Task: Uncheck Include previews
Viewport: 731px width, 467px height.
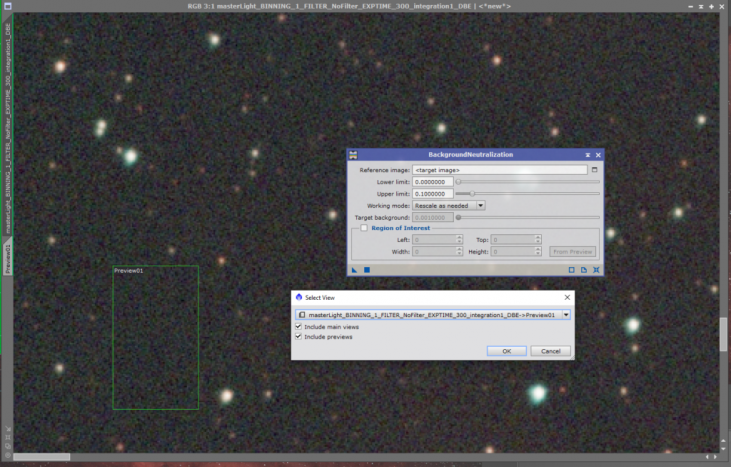Action: point(298,337)
